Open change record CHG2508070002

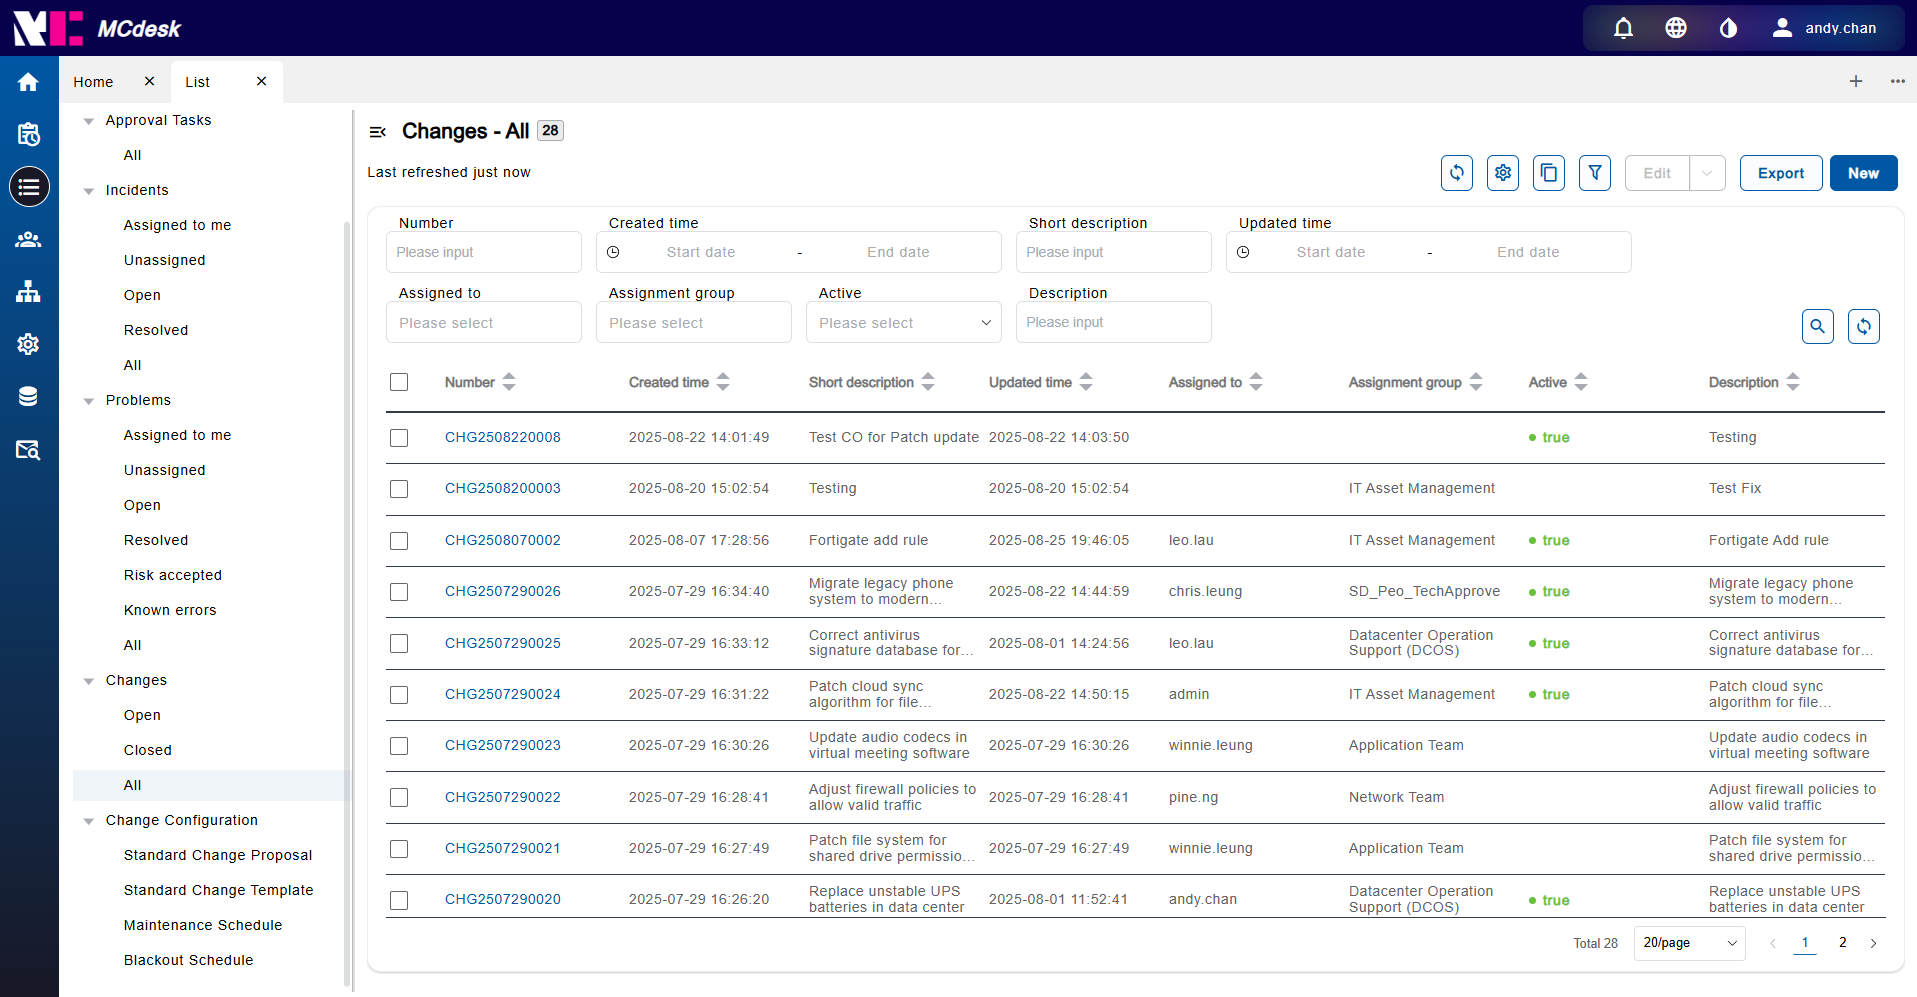(503, 540)
